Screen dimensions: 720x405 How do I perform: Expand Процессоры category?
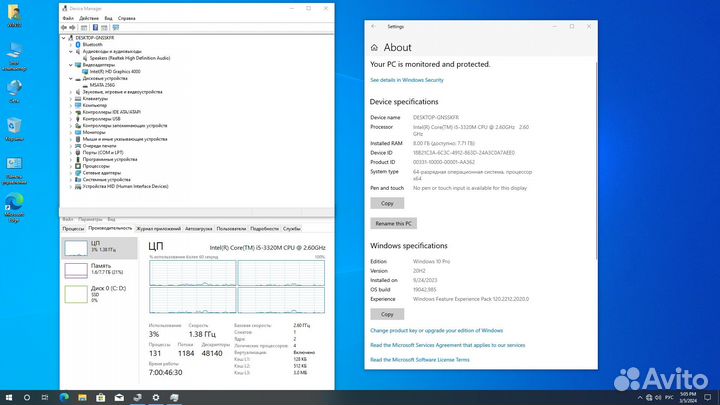point(71,166)
